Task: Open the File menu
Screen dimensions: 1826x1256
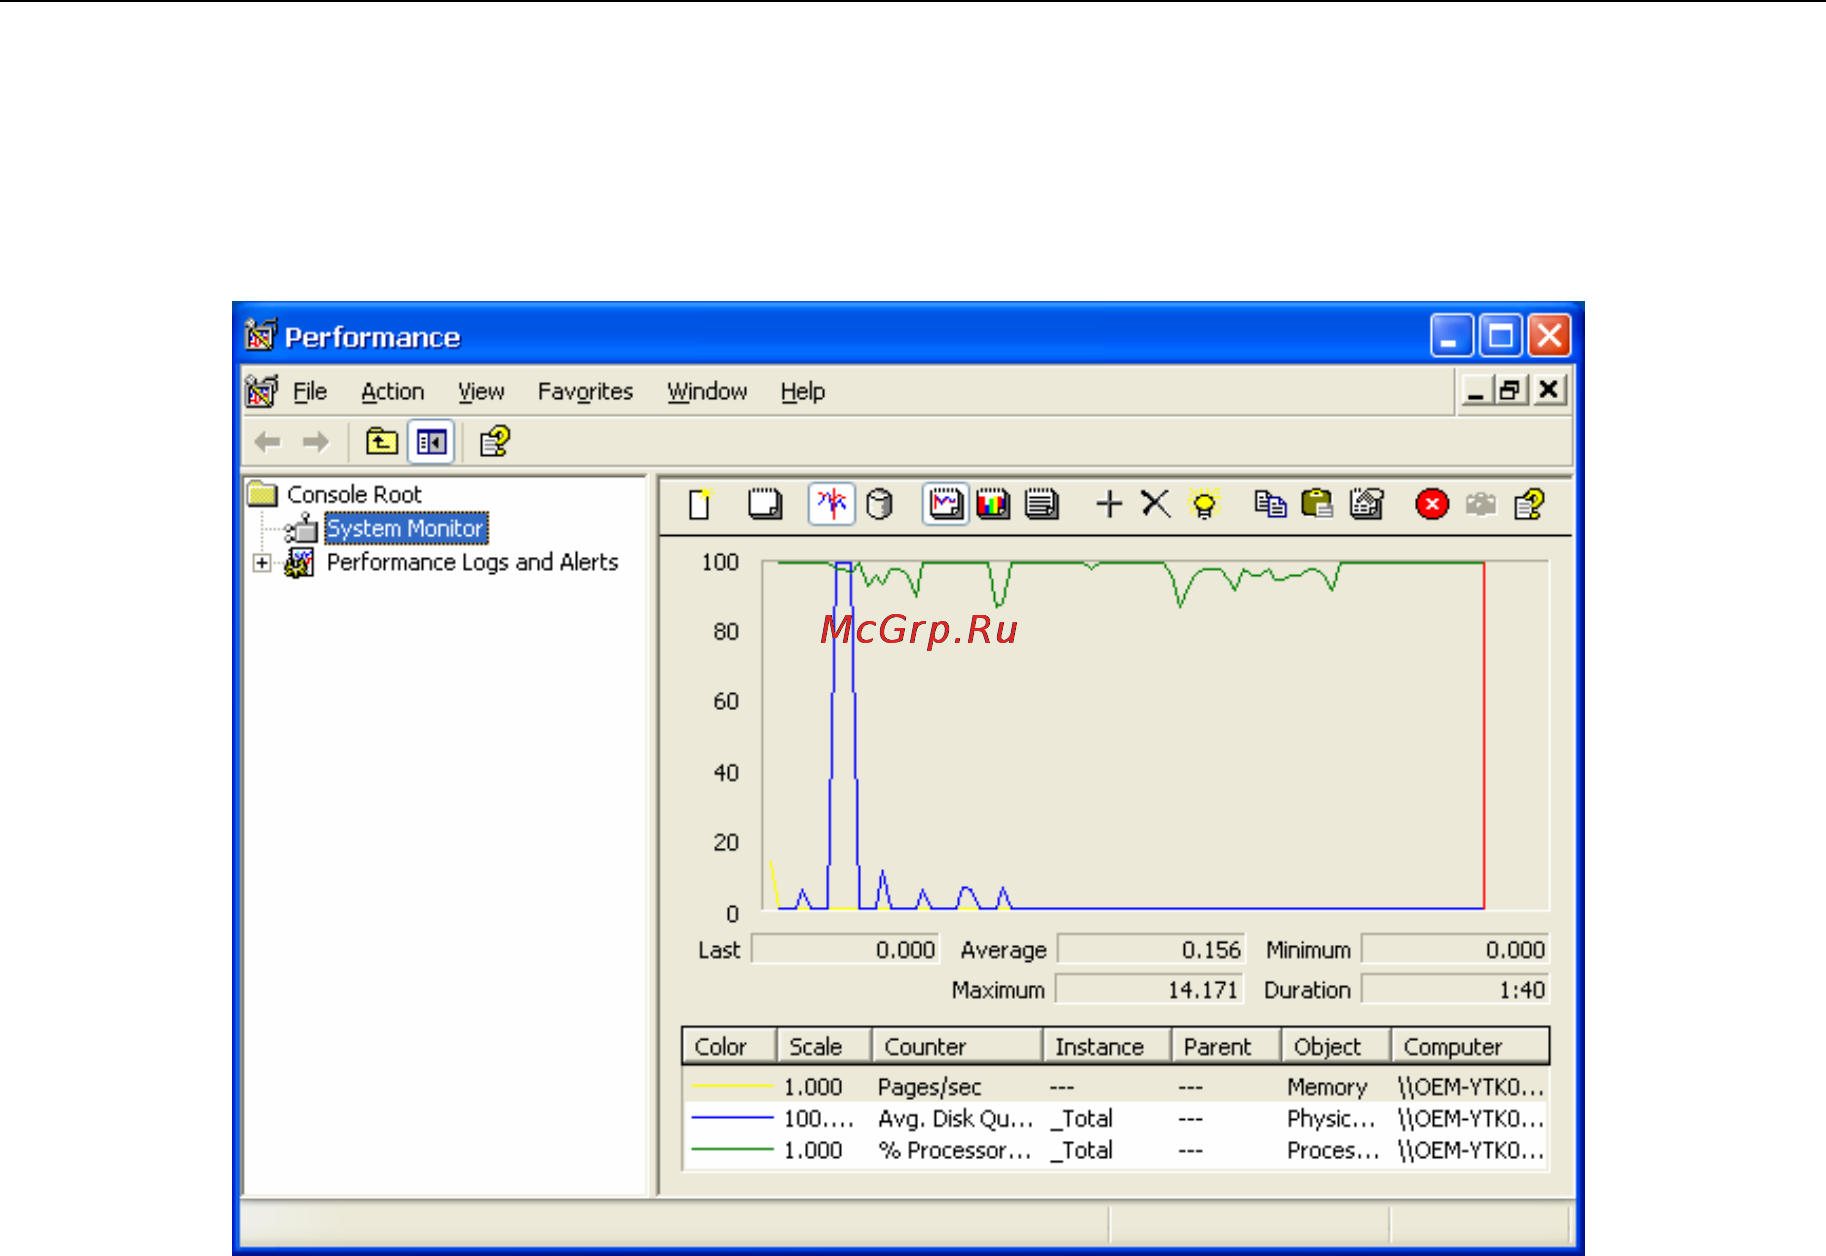Action: [310, 391]
